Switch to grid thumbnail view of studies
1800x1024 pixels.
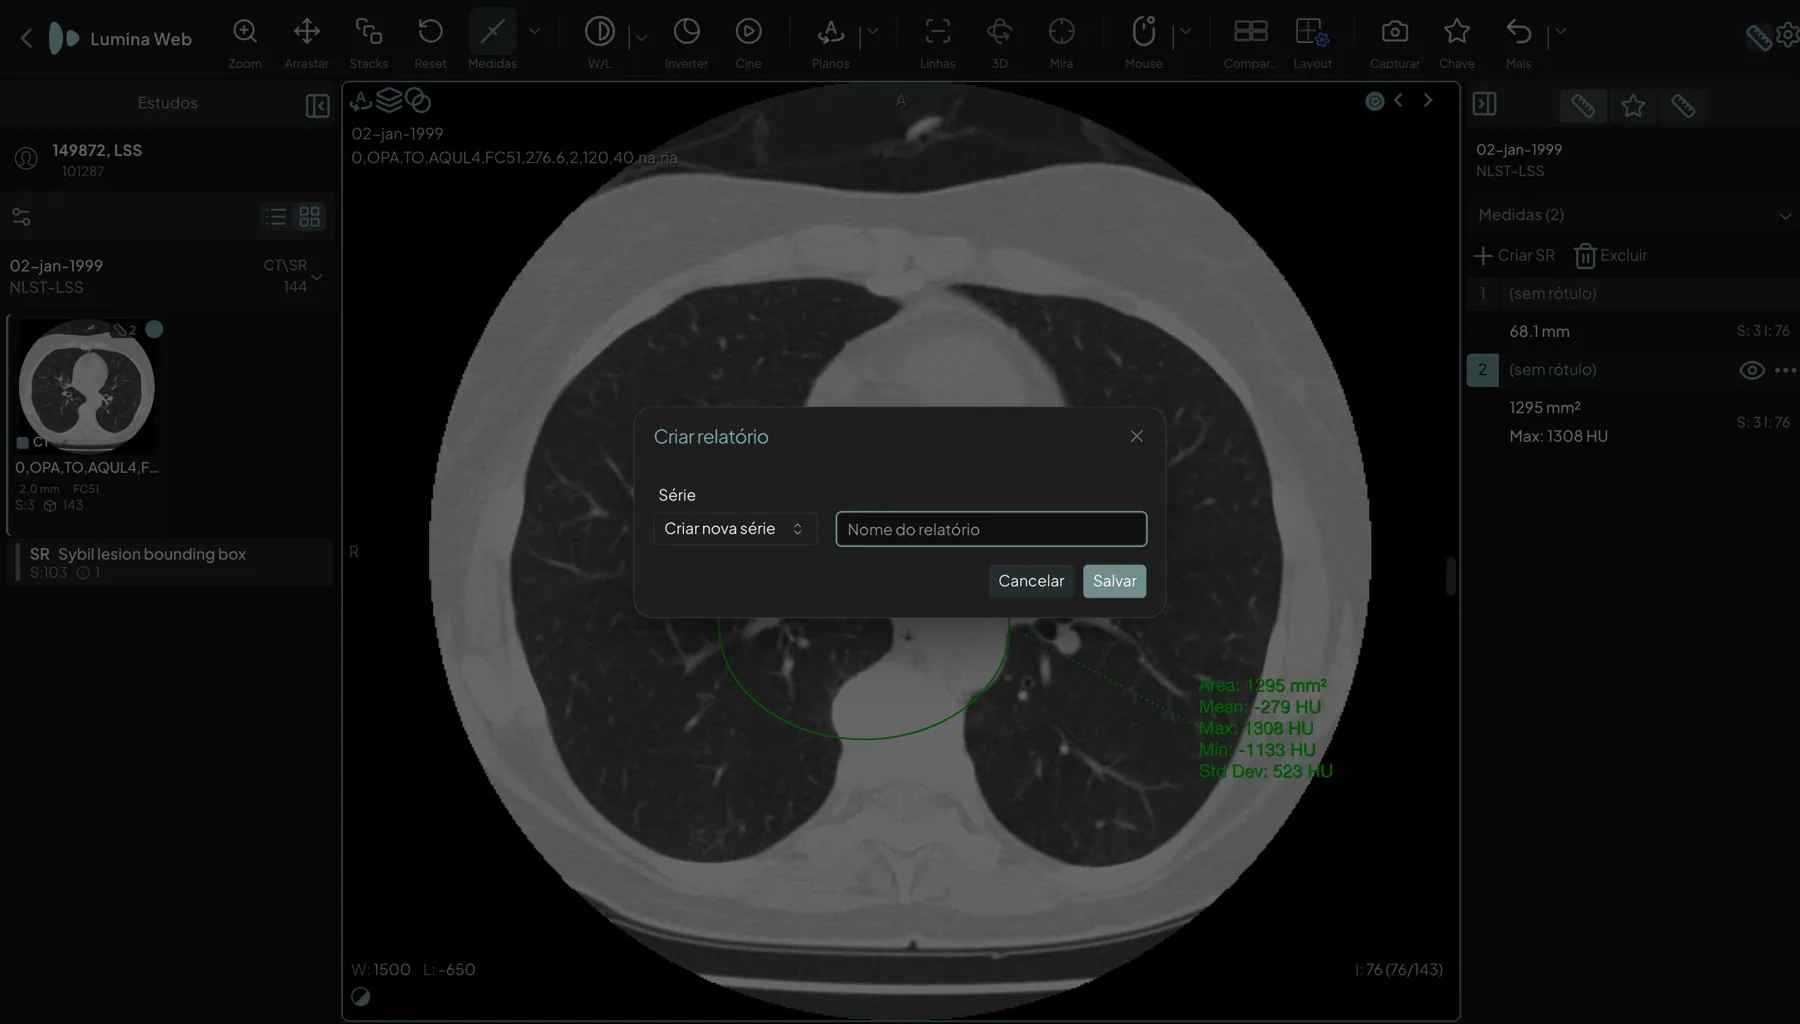[x=309, y=217]
